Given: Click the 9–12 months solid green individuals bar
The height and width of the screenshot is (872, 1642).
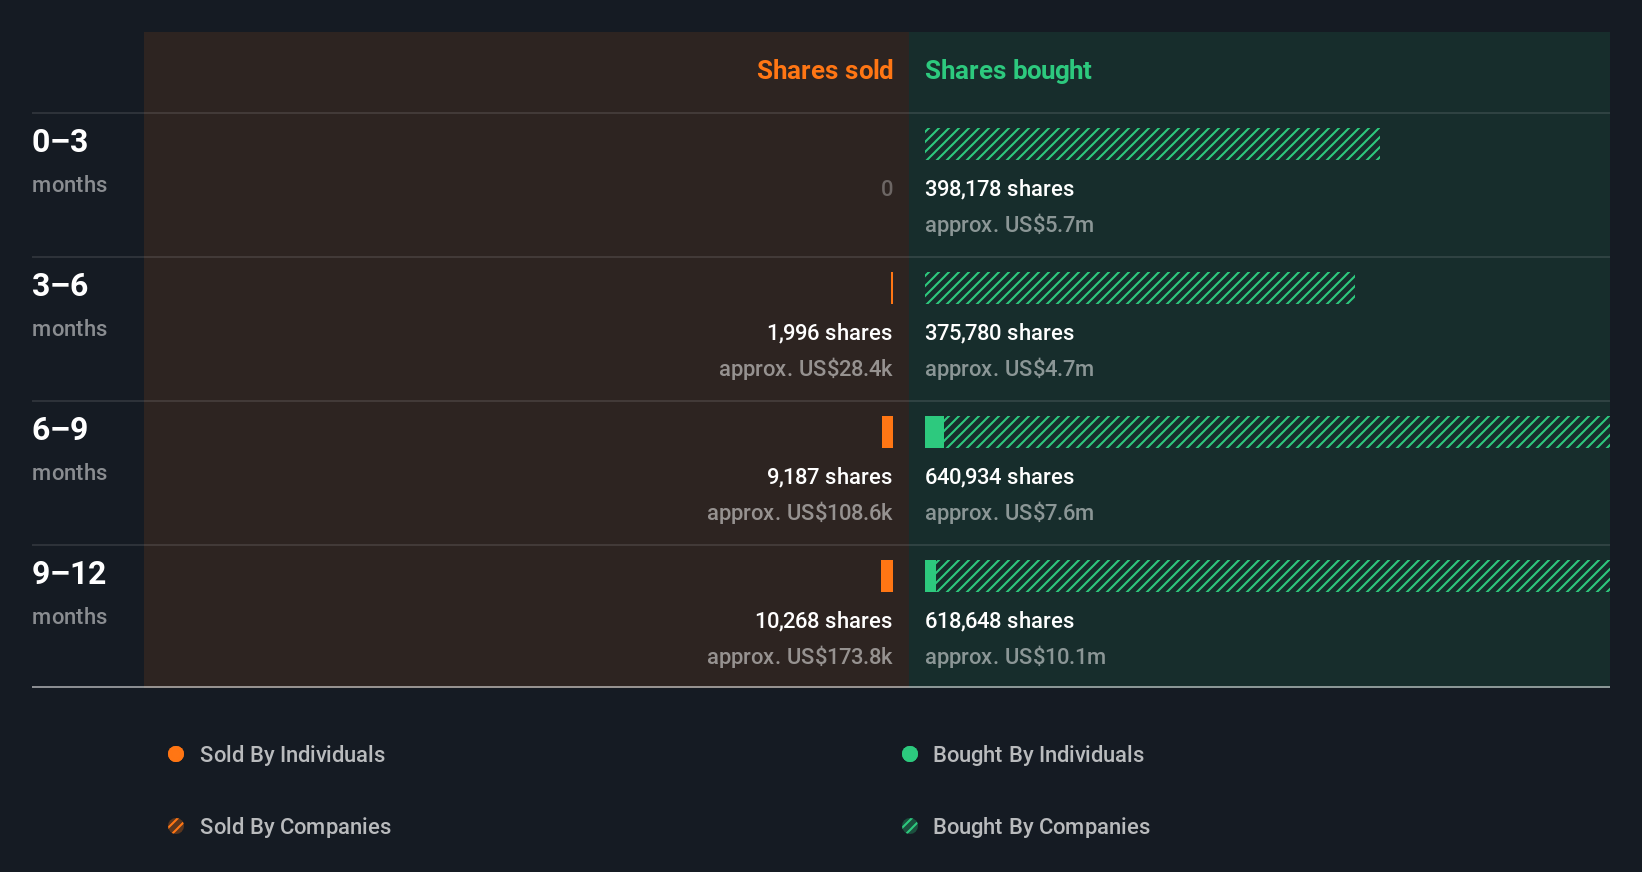Looking at the screenshot, I should click(931, 576).
